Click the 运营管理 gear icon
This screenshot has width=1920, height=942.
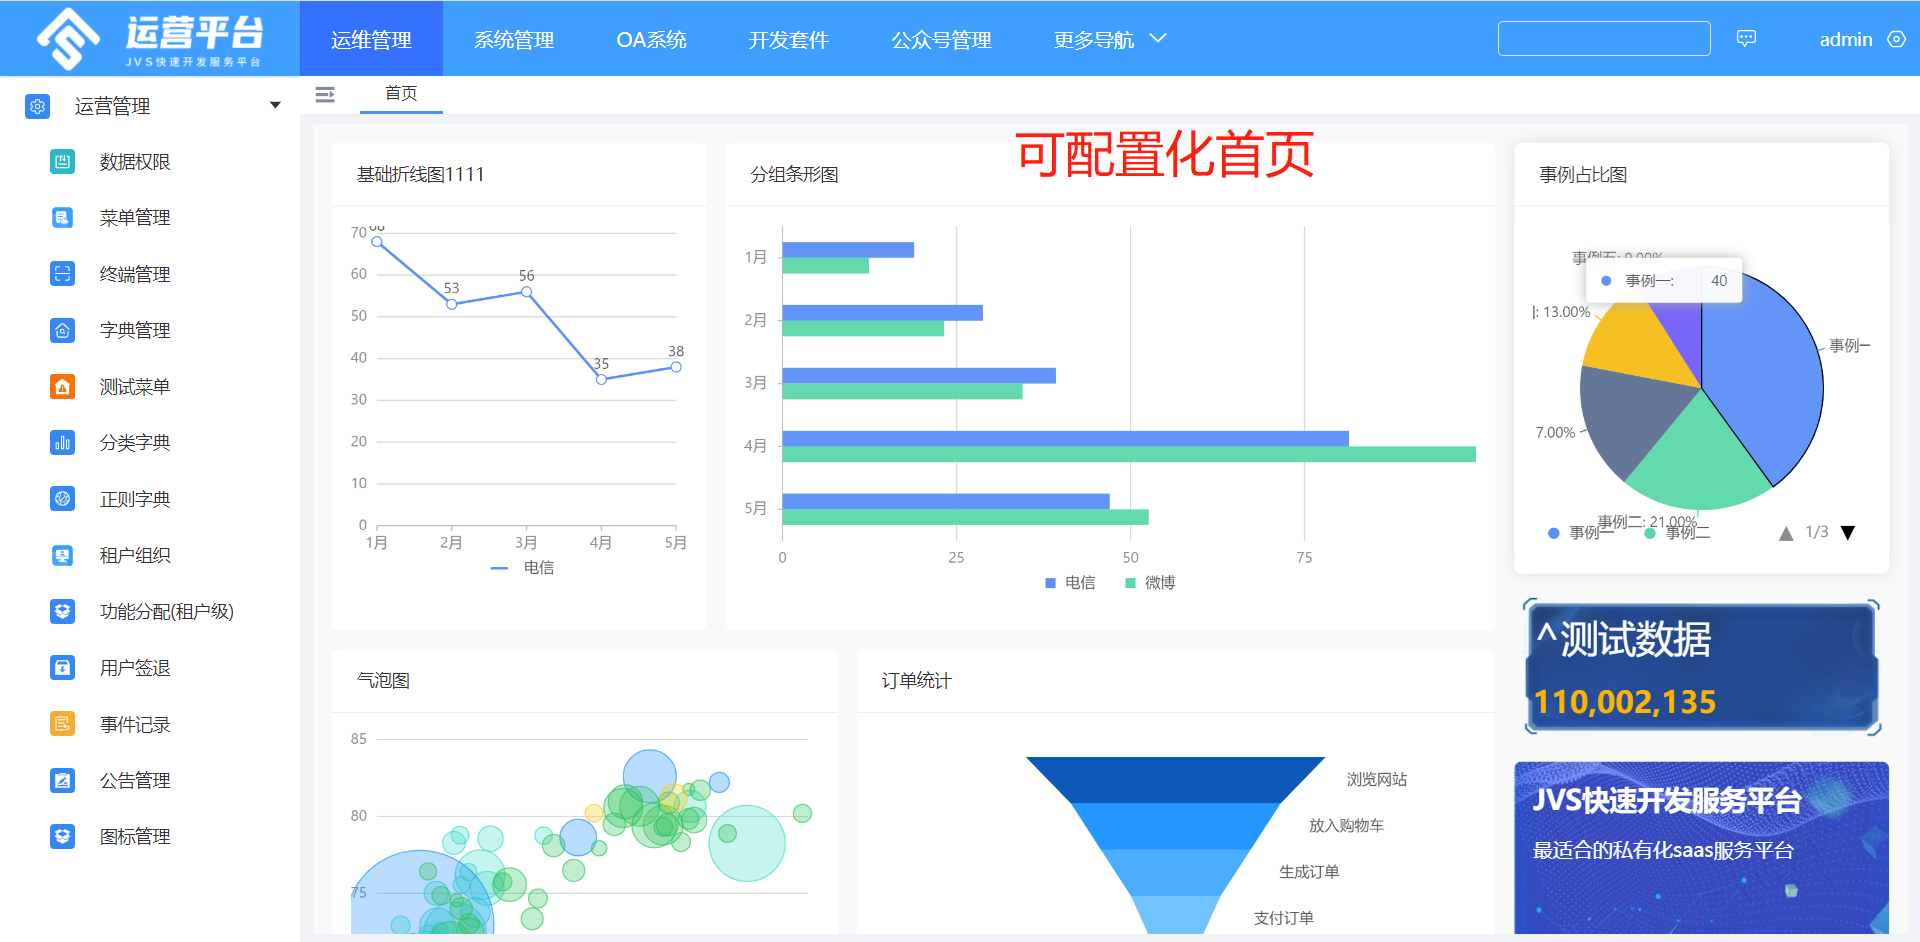pos(38,106)
